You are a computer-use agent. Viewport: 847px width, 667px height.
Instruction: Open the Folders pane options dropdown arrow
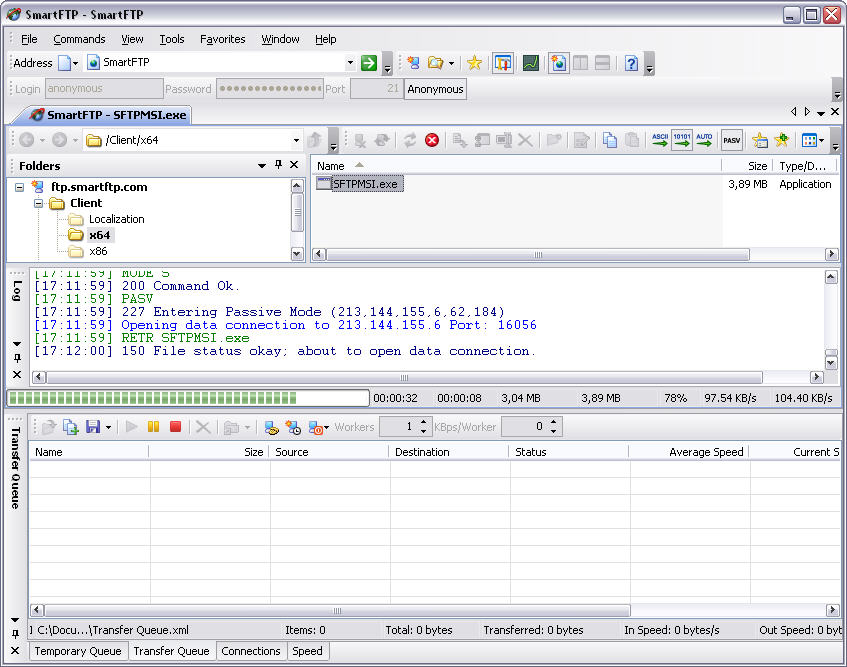262,165
